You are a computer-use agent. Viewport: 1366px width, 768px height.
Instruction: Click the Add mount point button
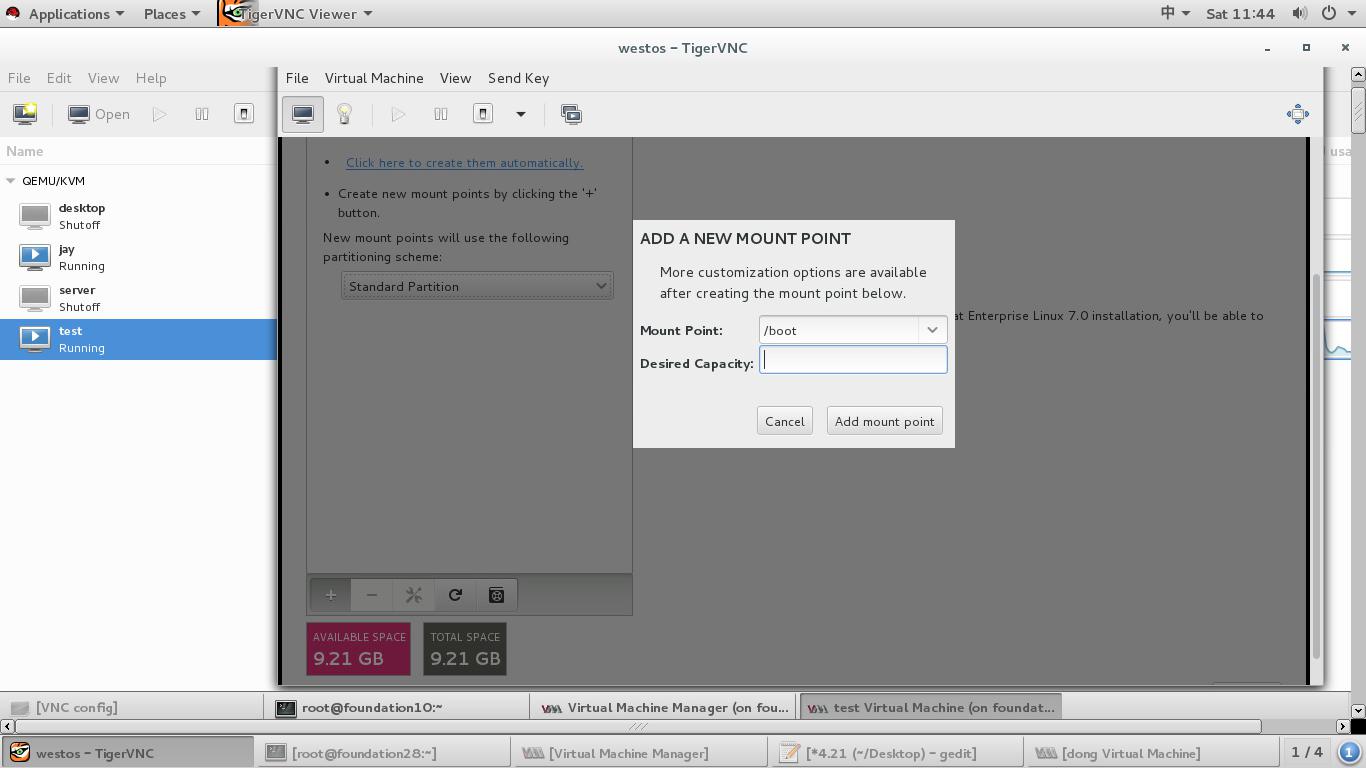pyautogui.click(x=884, y=421)
